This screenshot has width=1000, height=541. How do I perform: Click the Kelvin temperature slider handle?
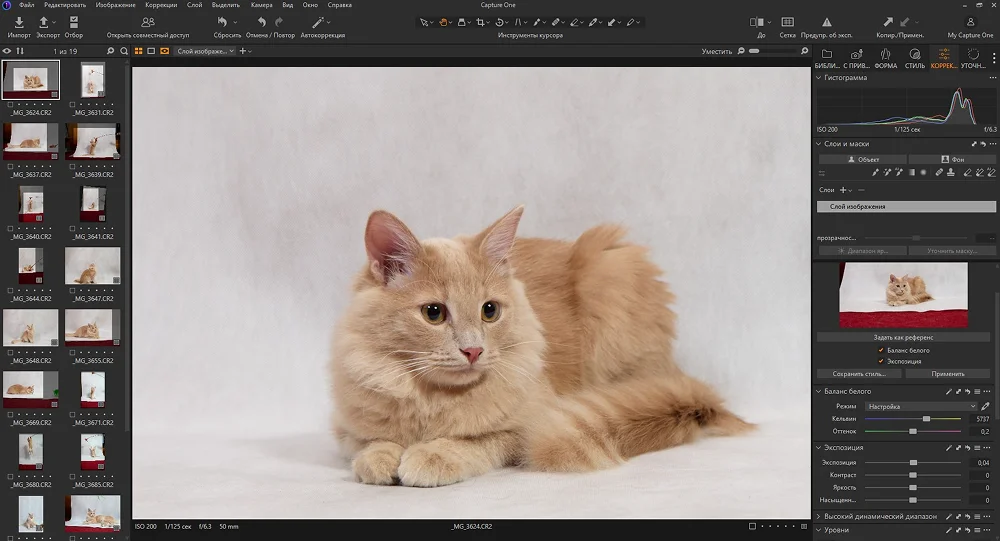927,419
